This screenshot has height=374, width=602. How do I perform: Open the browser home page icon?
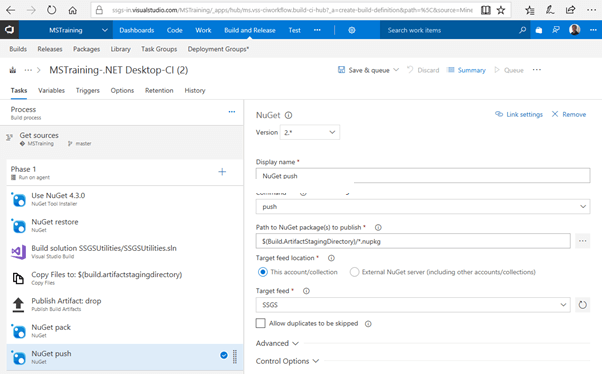pyautogui.click(x=73, y=10)
